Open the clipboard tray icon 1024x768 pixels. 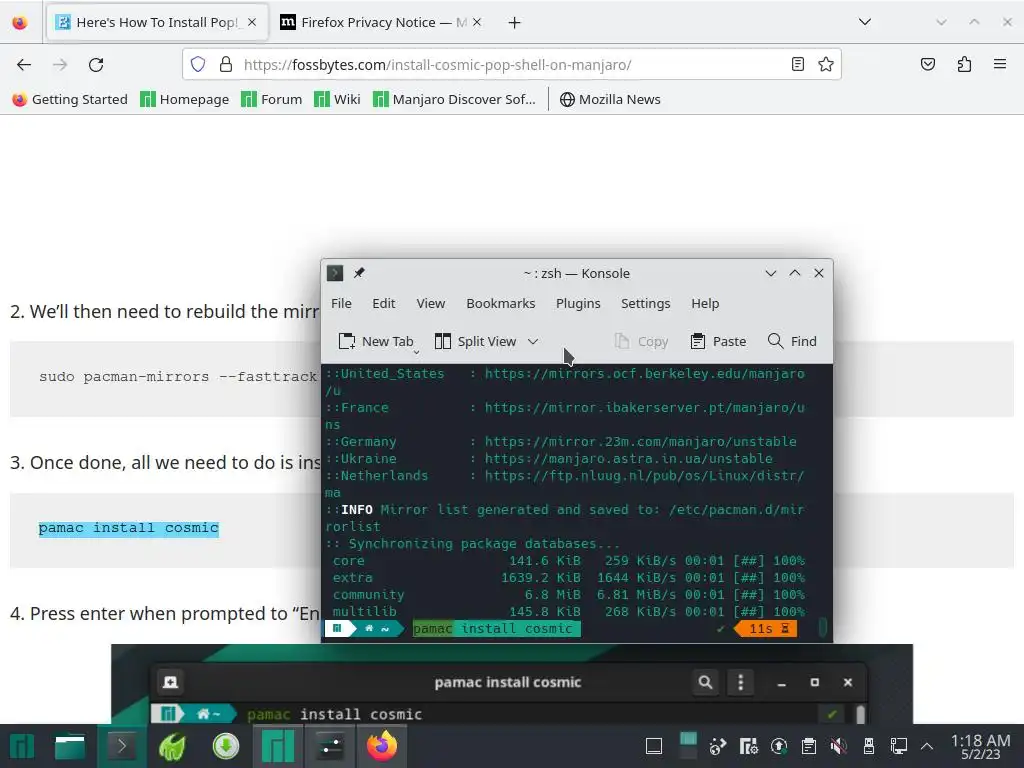pos(808,746)
